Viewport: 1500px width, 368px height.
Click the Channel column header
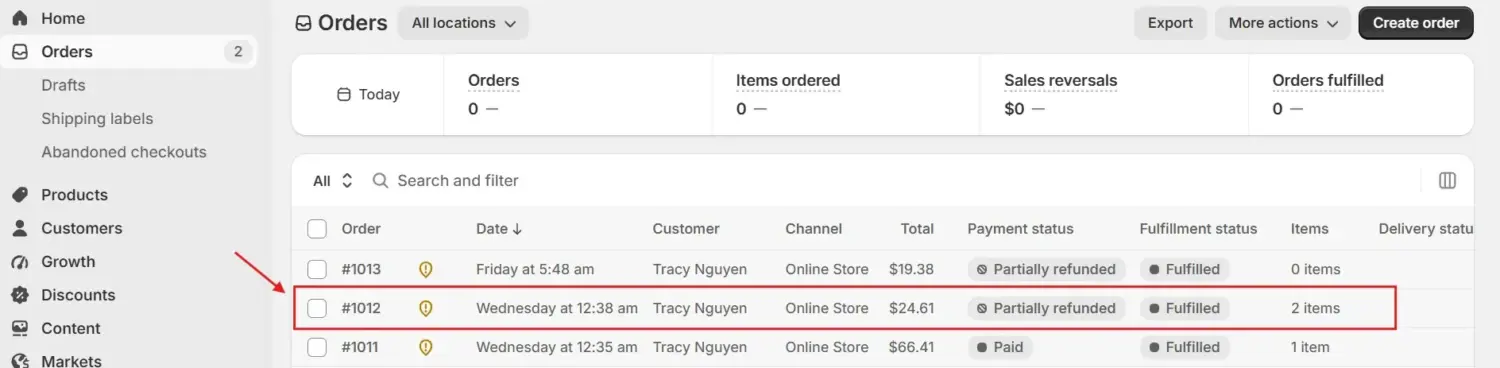813,229
